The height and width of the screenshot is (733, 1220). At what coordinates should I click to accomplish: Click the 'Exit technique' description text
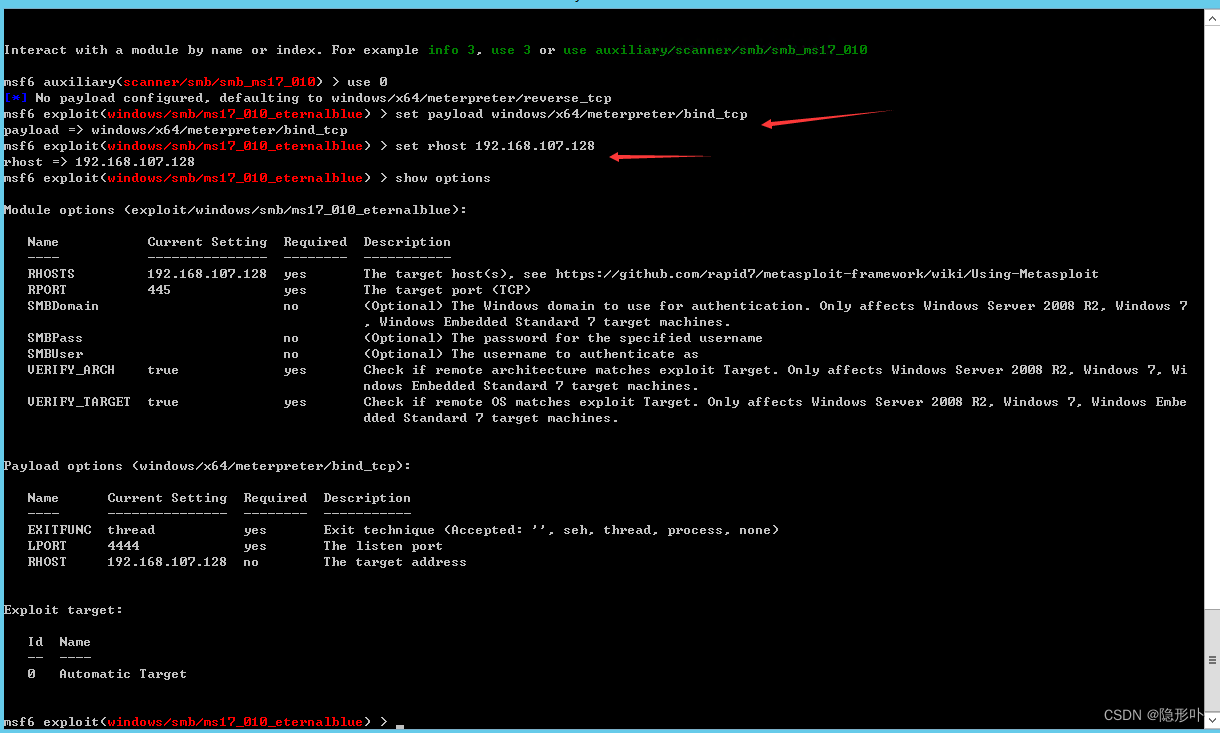click(551, 530)
